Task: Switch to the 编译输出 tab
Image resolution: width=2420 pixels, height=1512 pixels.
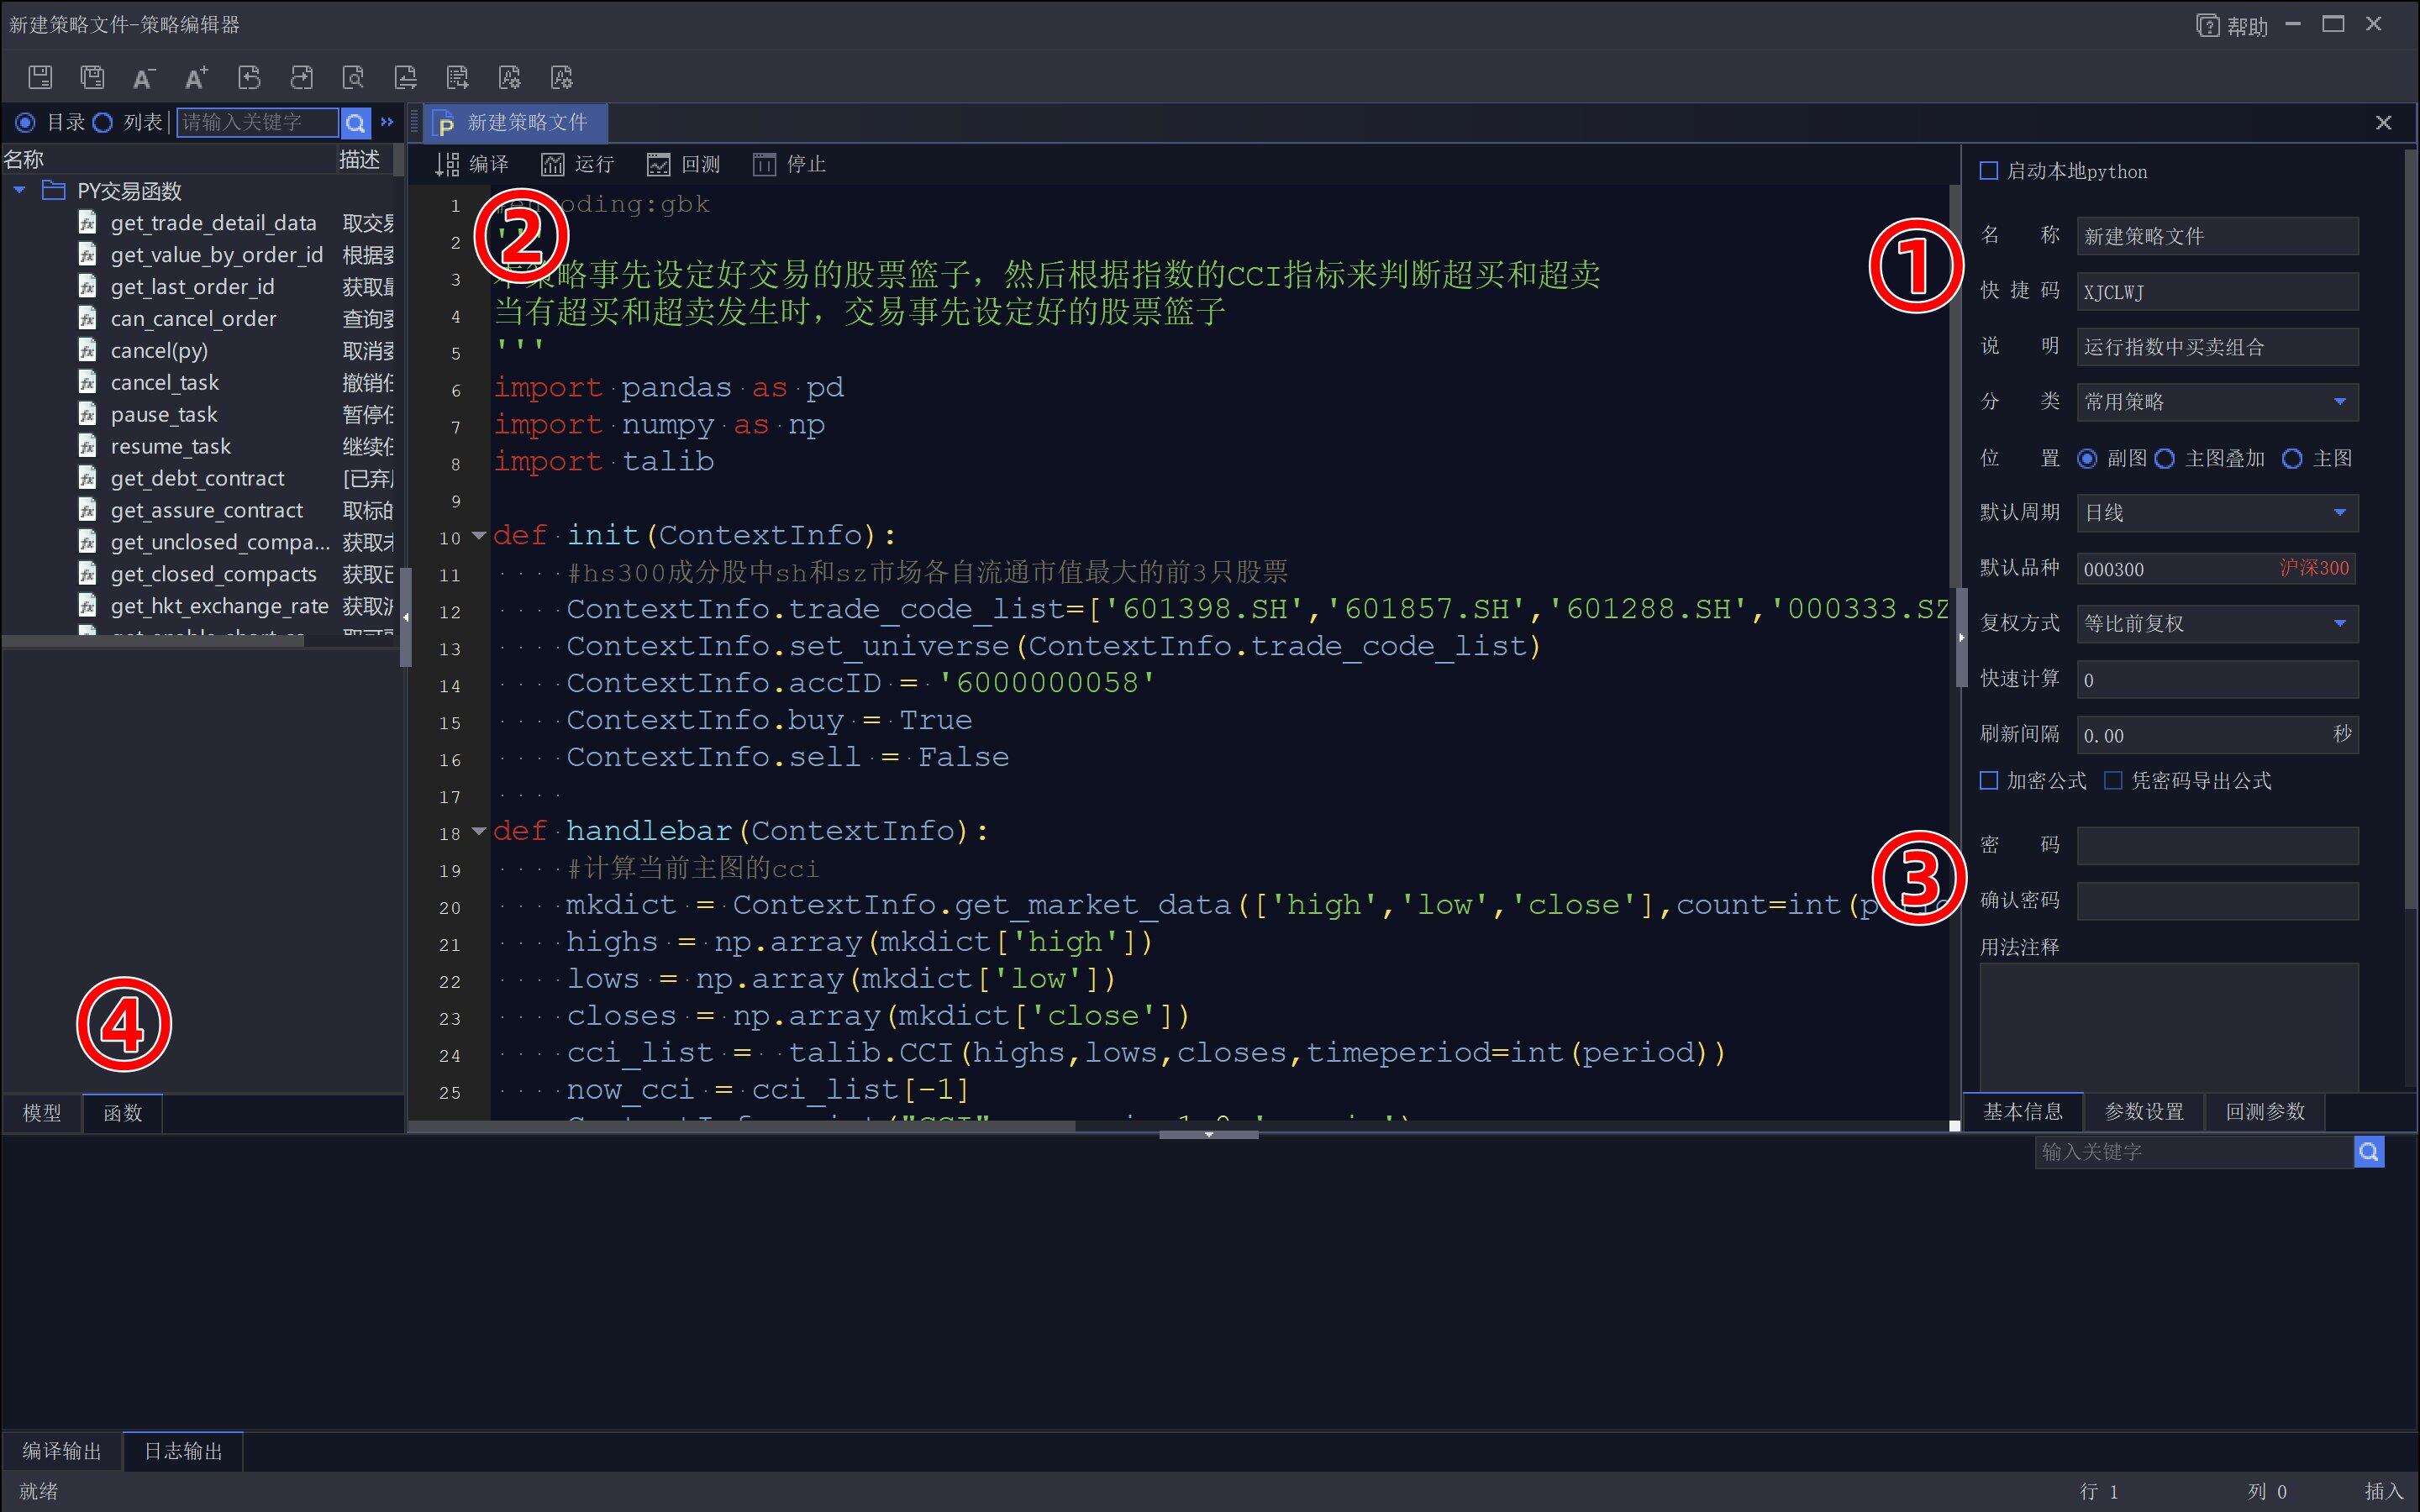Action: click(62, 1450)
